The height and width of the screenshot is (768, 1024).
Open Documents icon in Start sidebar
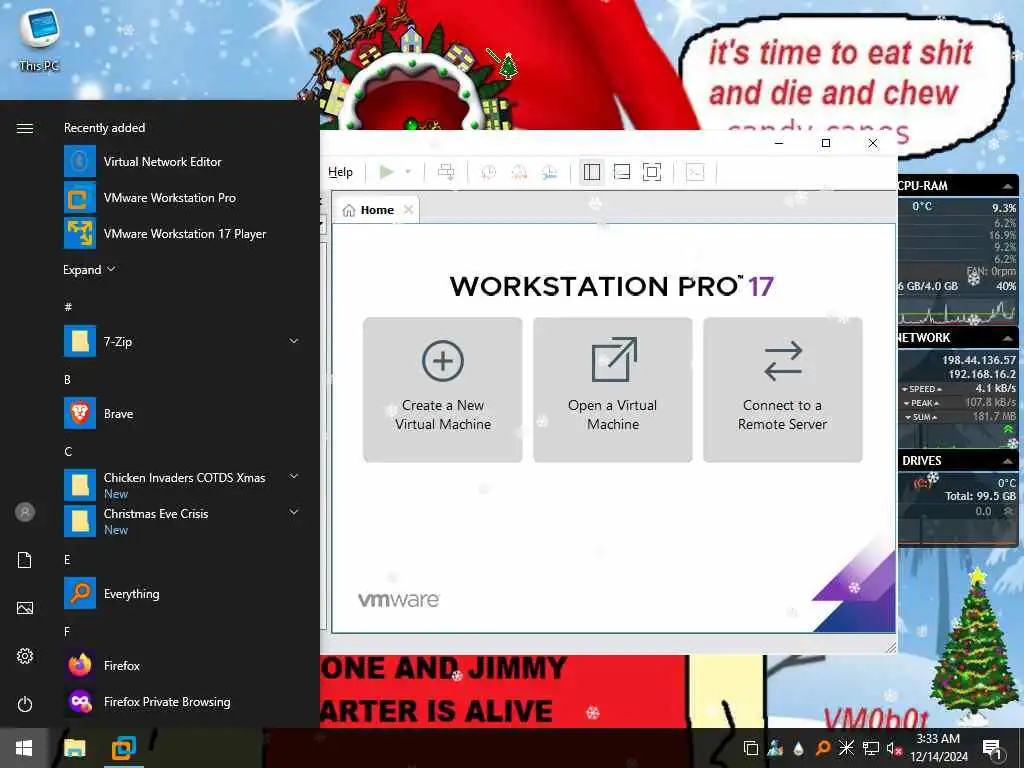(25, 560)
